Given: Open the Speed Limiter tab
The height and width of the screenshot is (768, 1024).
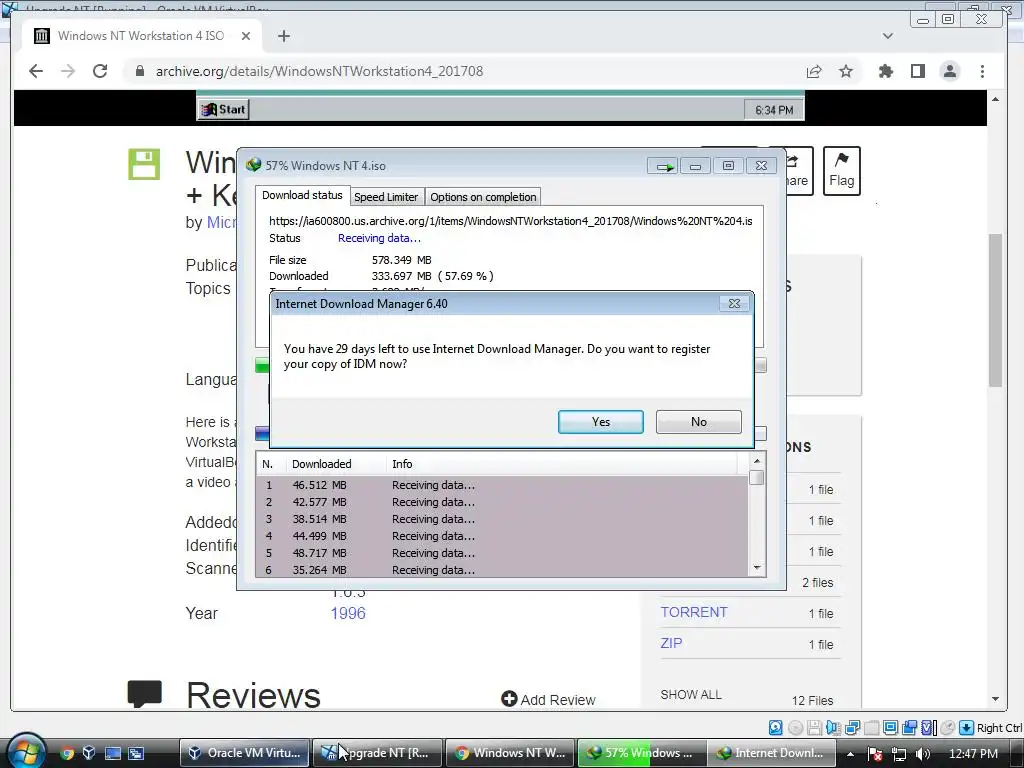Looking at the screenshot, I should tap(386, 197).
